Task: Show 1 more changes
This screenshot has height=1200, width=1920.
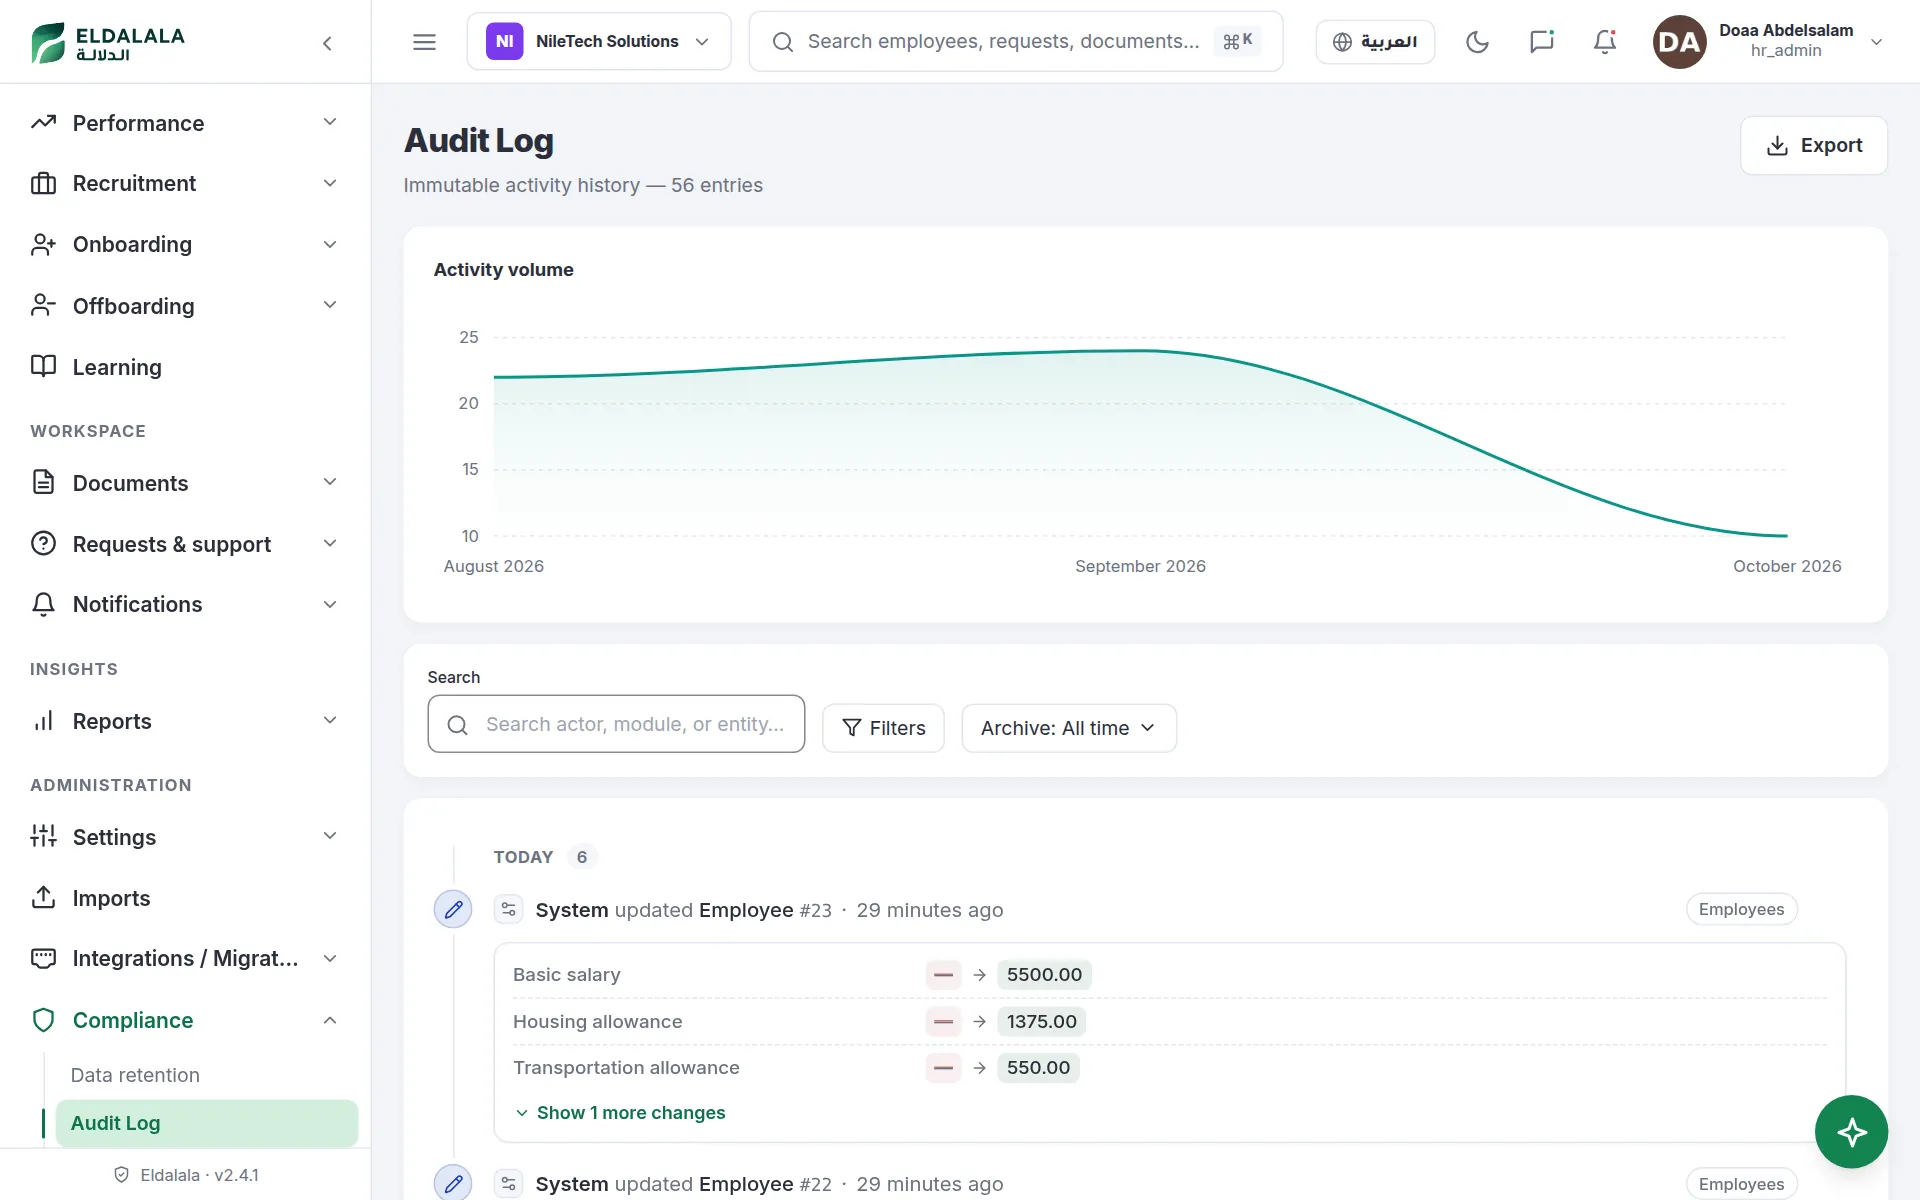Action: tap(621, 1113)
